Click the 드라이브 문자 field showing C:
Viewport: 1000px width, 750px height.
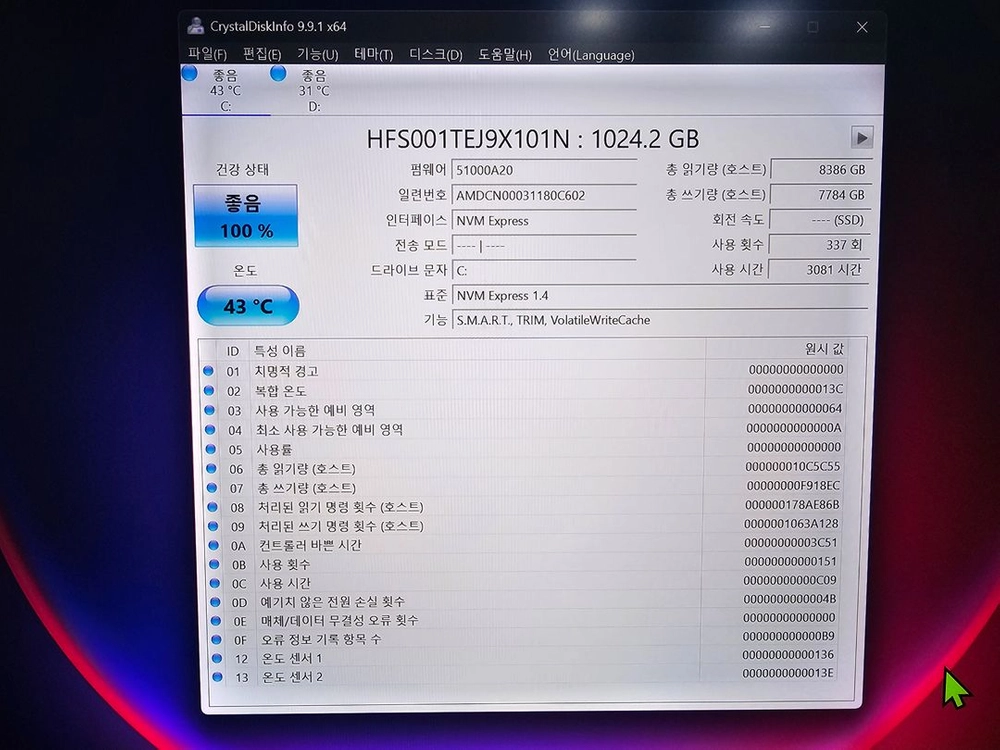(544, 270)
